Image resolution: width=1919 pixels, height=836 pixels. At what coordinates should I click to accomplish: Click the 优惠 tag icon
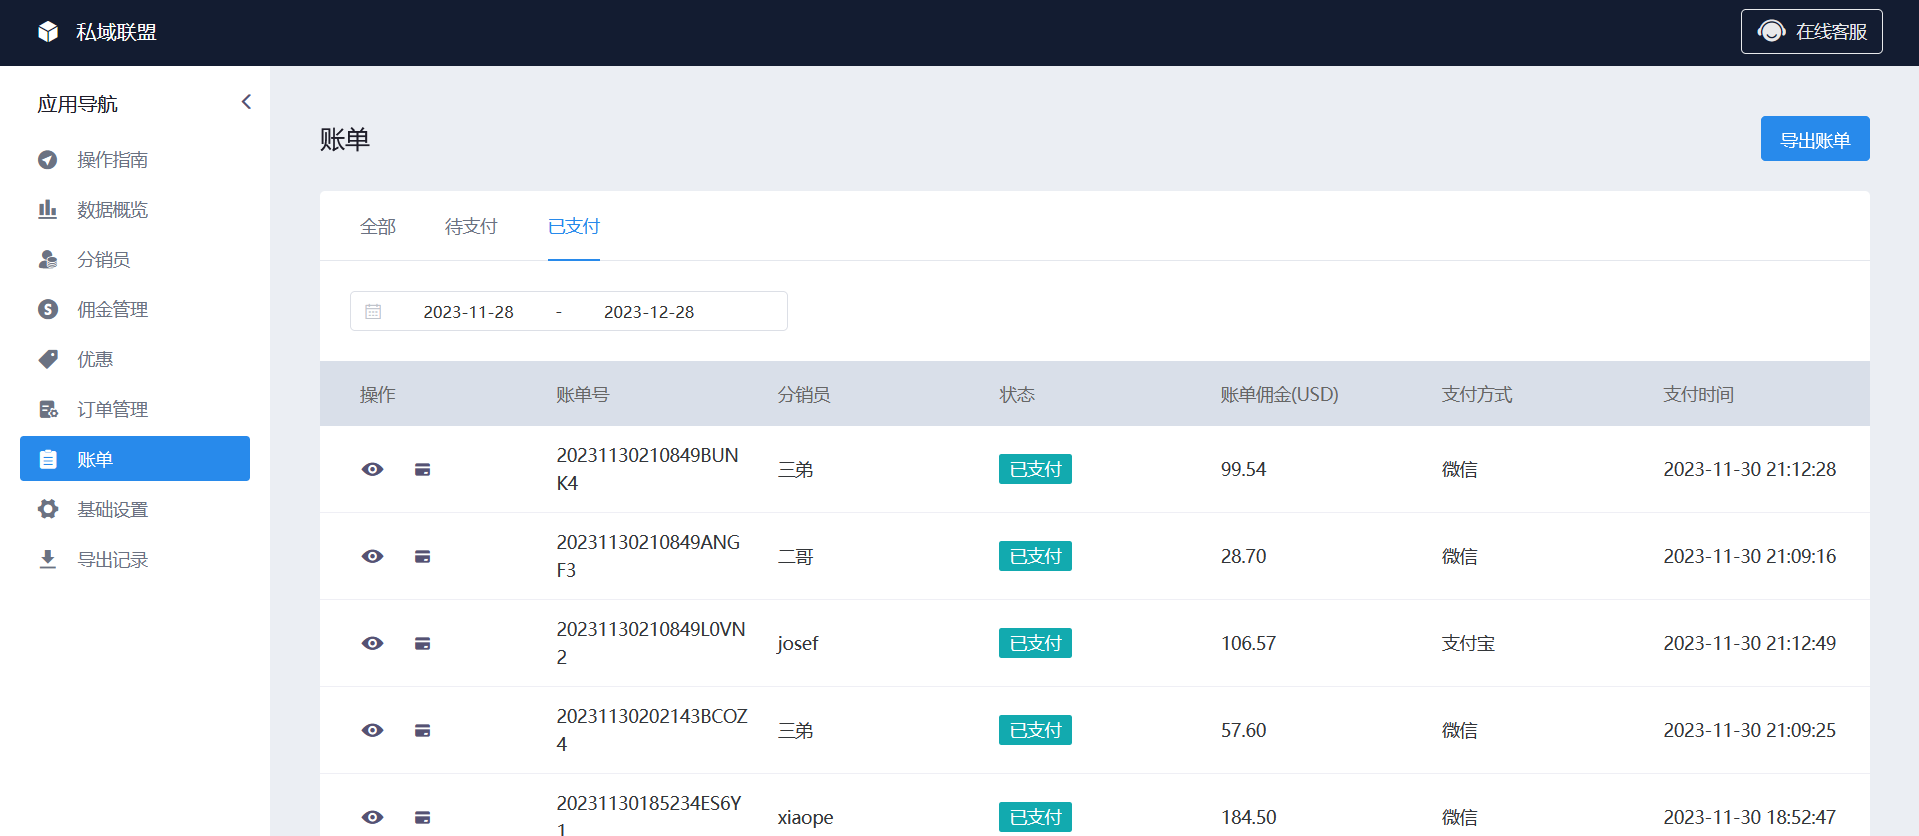(x=48, y=360)
